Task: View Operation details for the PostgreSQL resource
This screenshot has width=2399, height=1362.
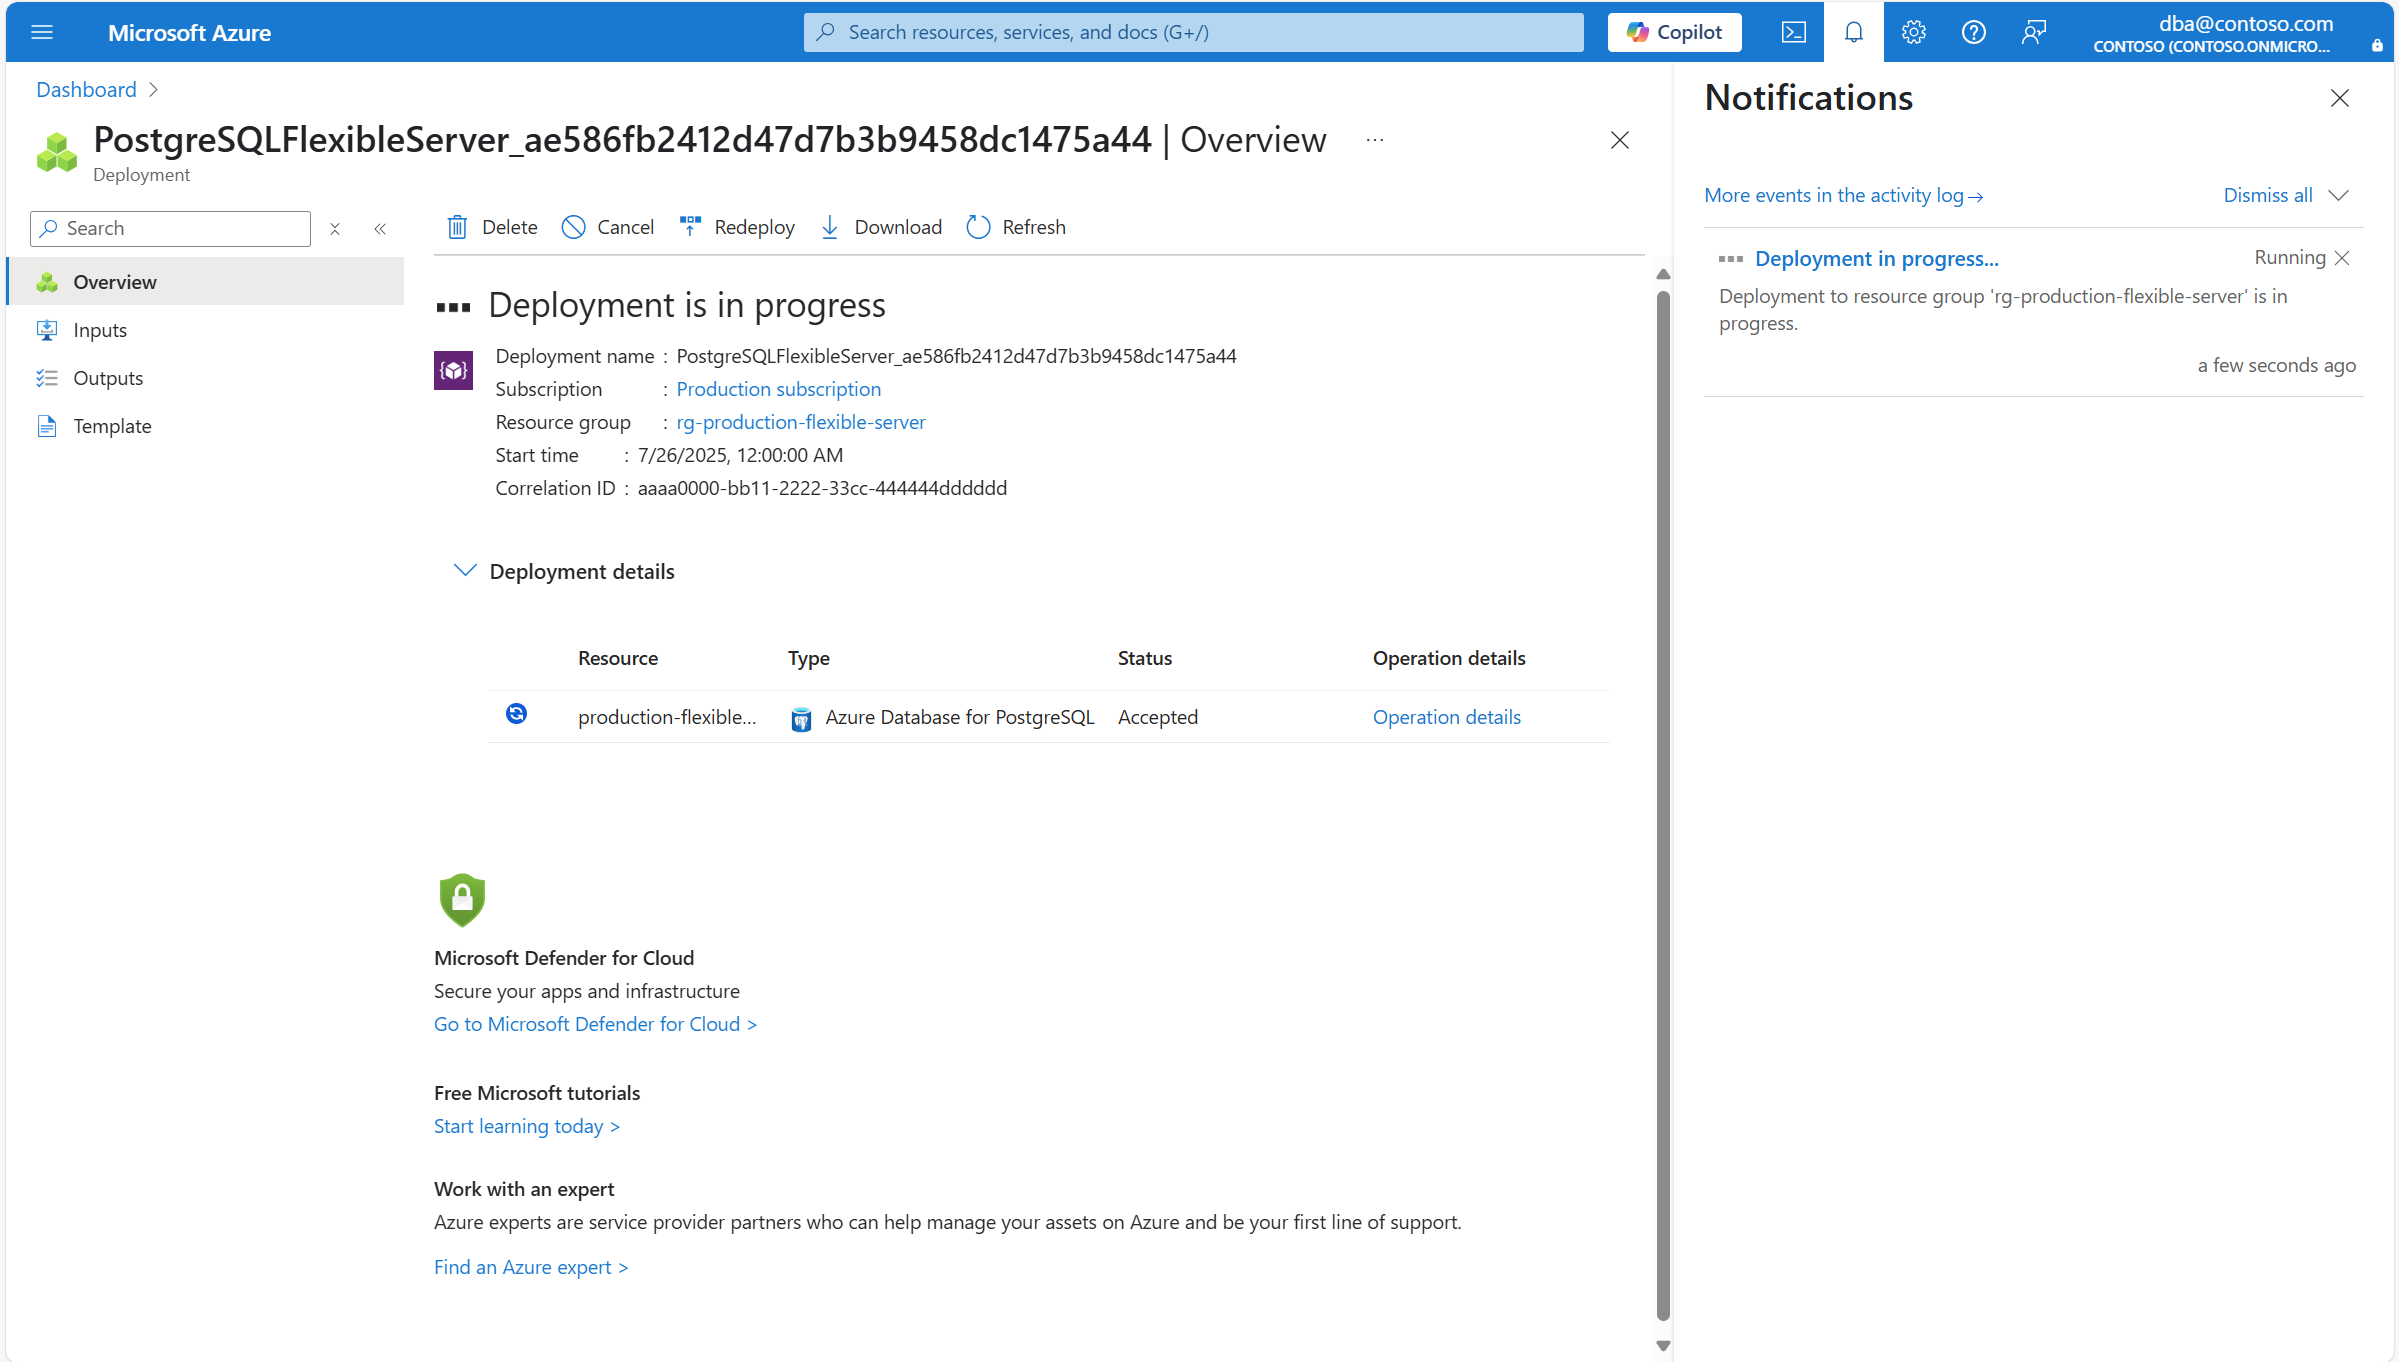Action: (x=1446, y=717)
